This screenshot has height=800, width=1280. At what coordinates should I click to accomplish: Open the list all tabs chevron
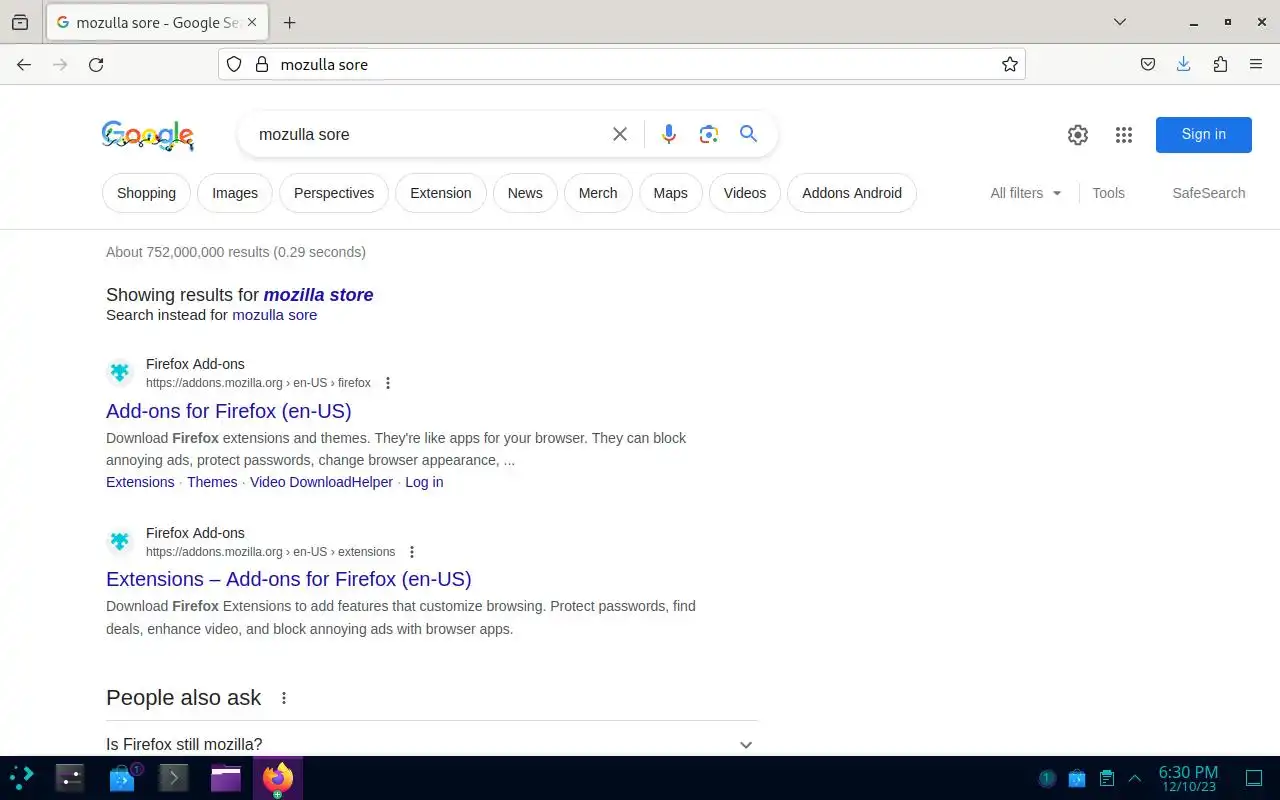point(1120,22)
